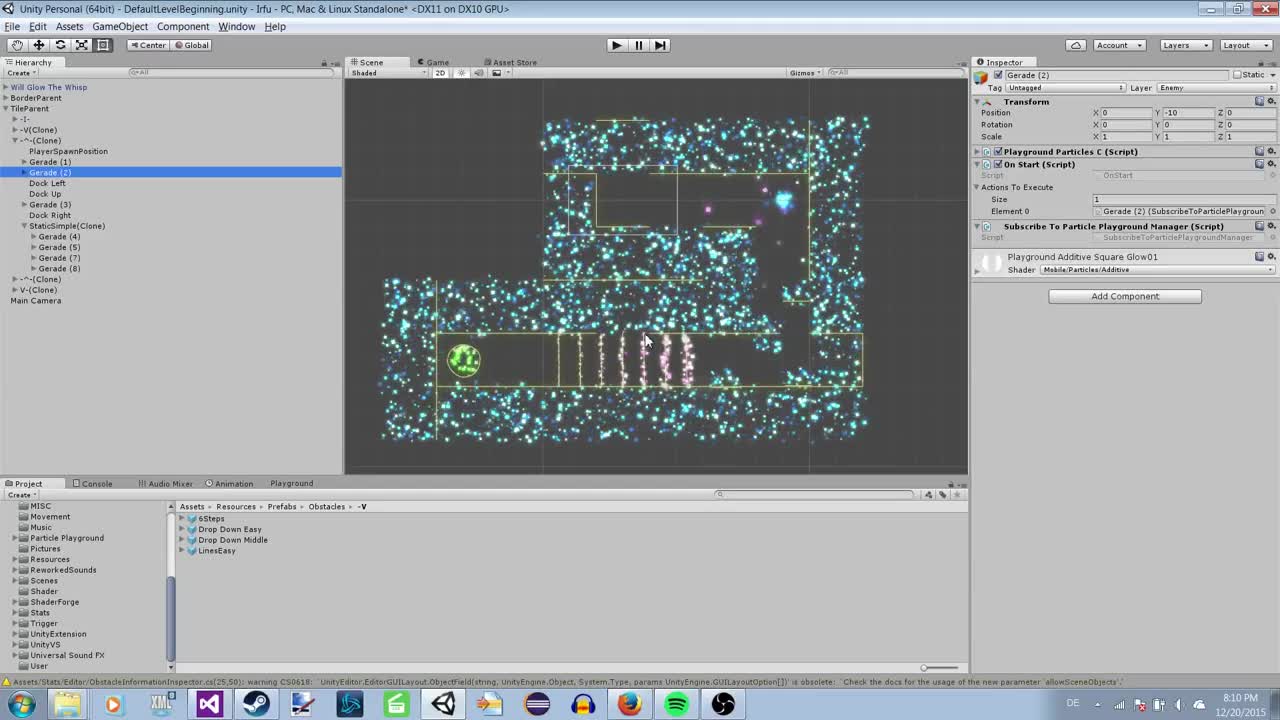This screenshot has height=720, width=1280.
Task: Disable Playground Particles C script checkbox
Action: point(997,152)
